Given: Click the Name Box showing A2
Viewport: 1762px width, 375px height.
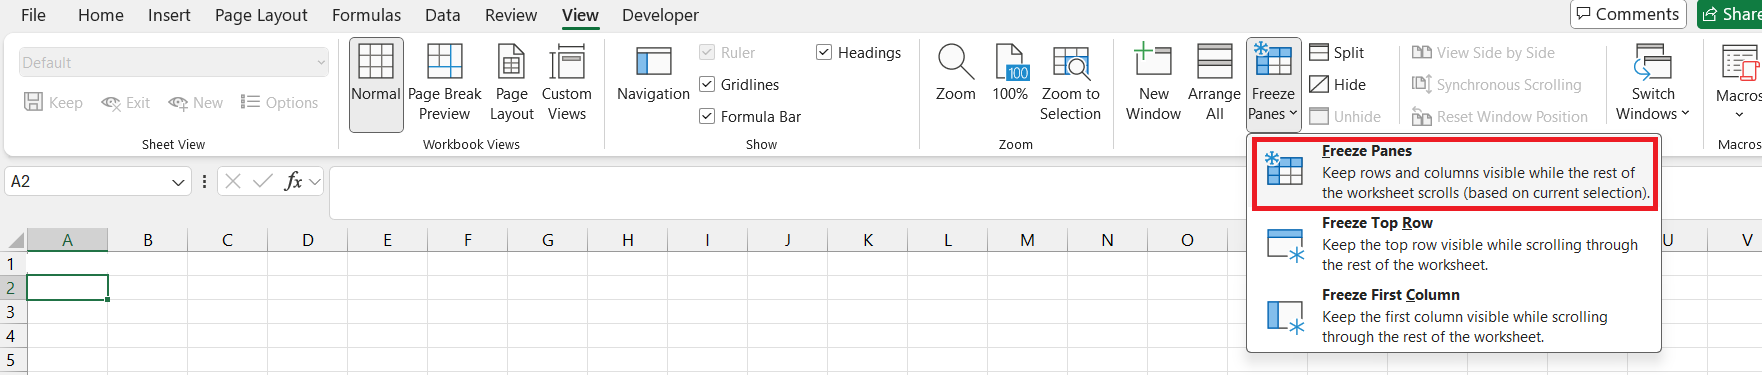Looking at the screenshot, I should (86, 182).
